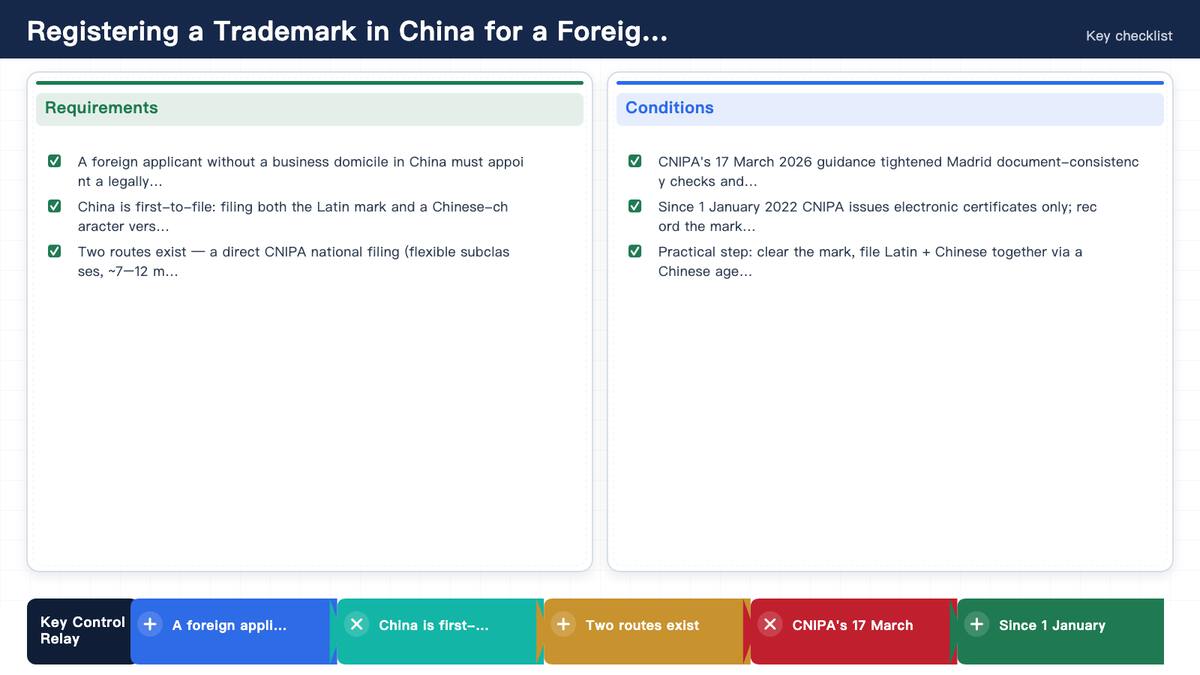Image resolution: width=1200 pixels, height=675 pixels.
Task: Select the 'China is first-...' teal step
Action: pyautogui.click(x=441, y=632)
